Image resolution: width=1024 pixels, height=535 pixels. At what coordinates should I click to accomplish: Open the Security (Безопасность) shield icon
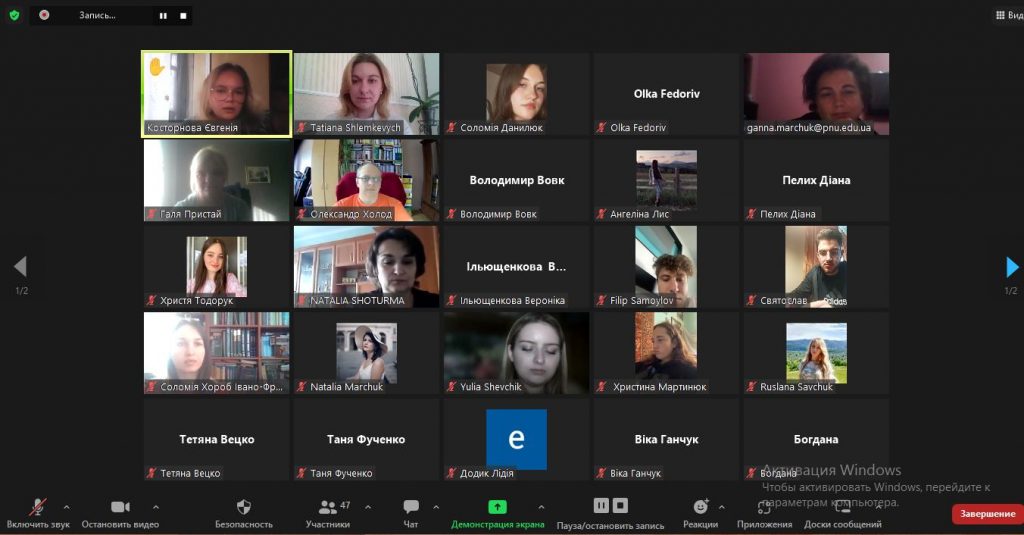point(244,507)
